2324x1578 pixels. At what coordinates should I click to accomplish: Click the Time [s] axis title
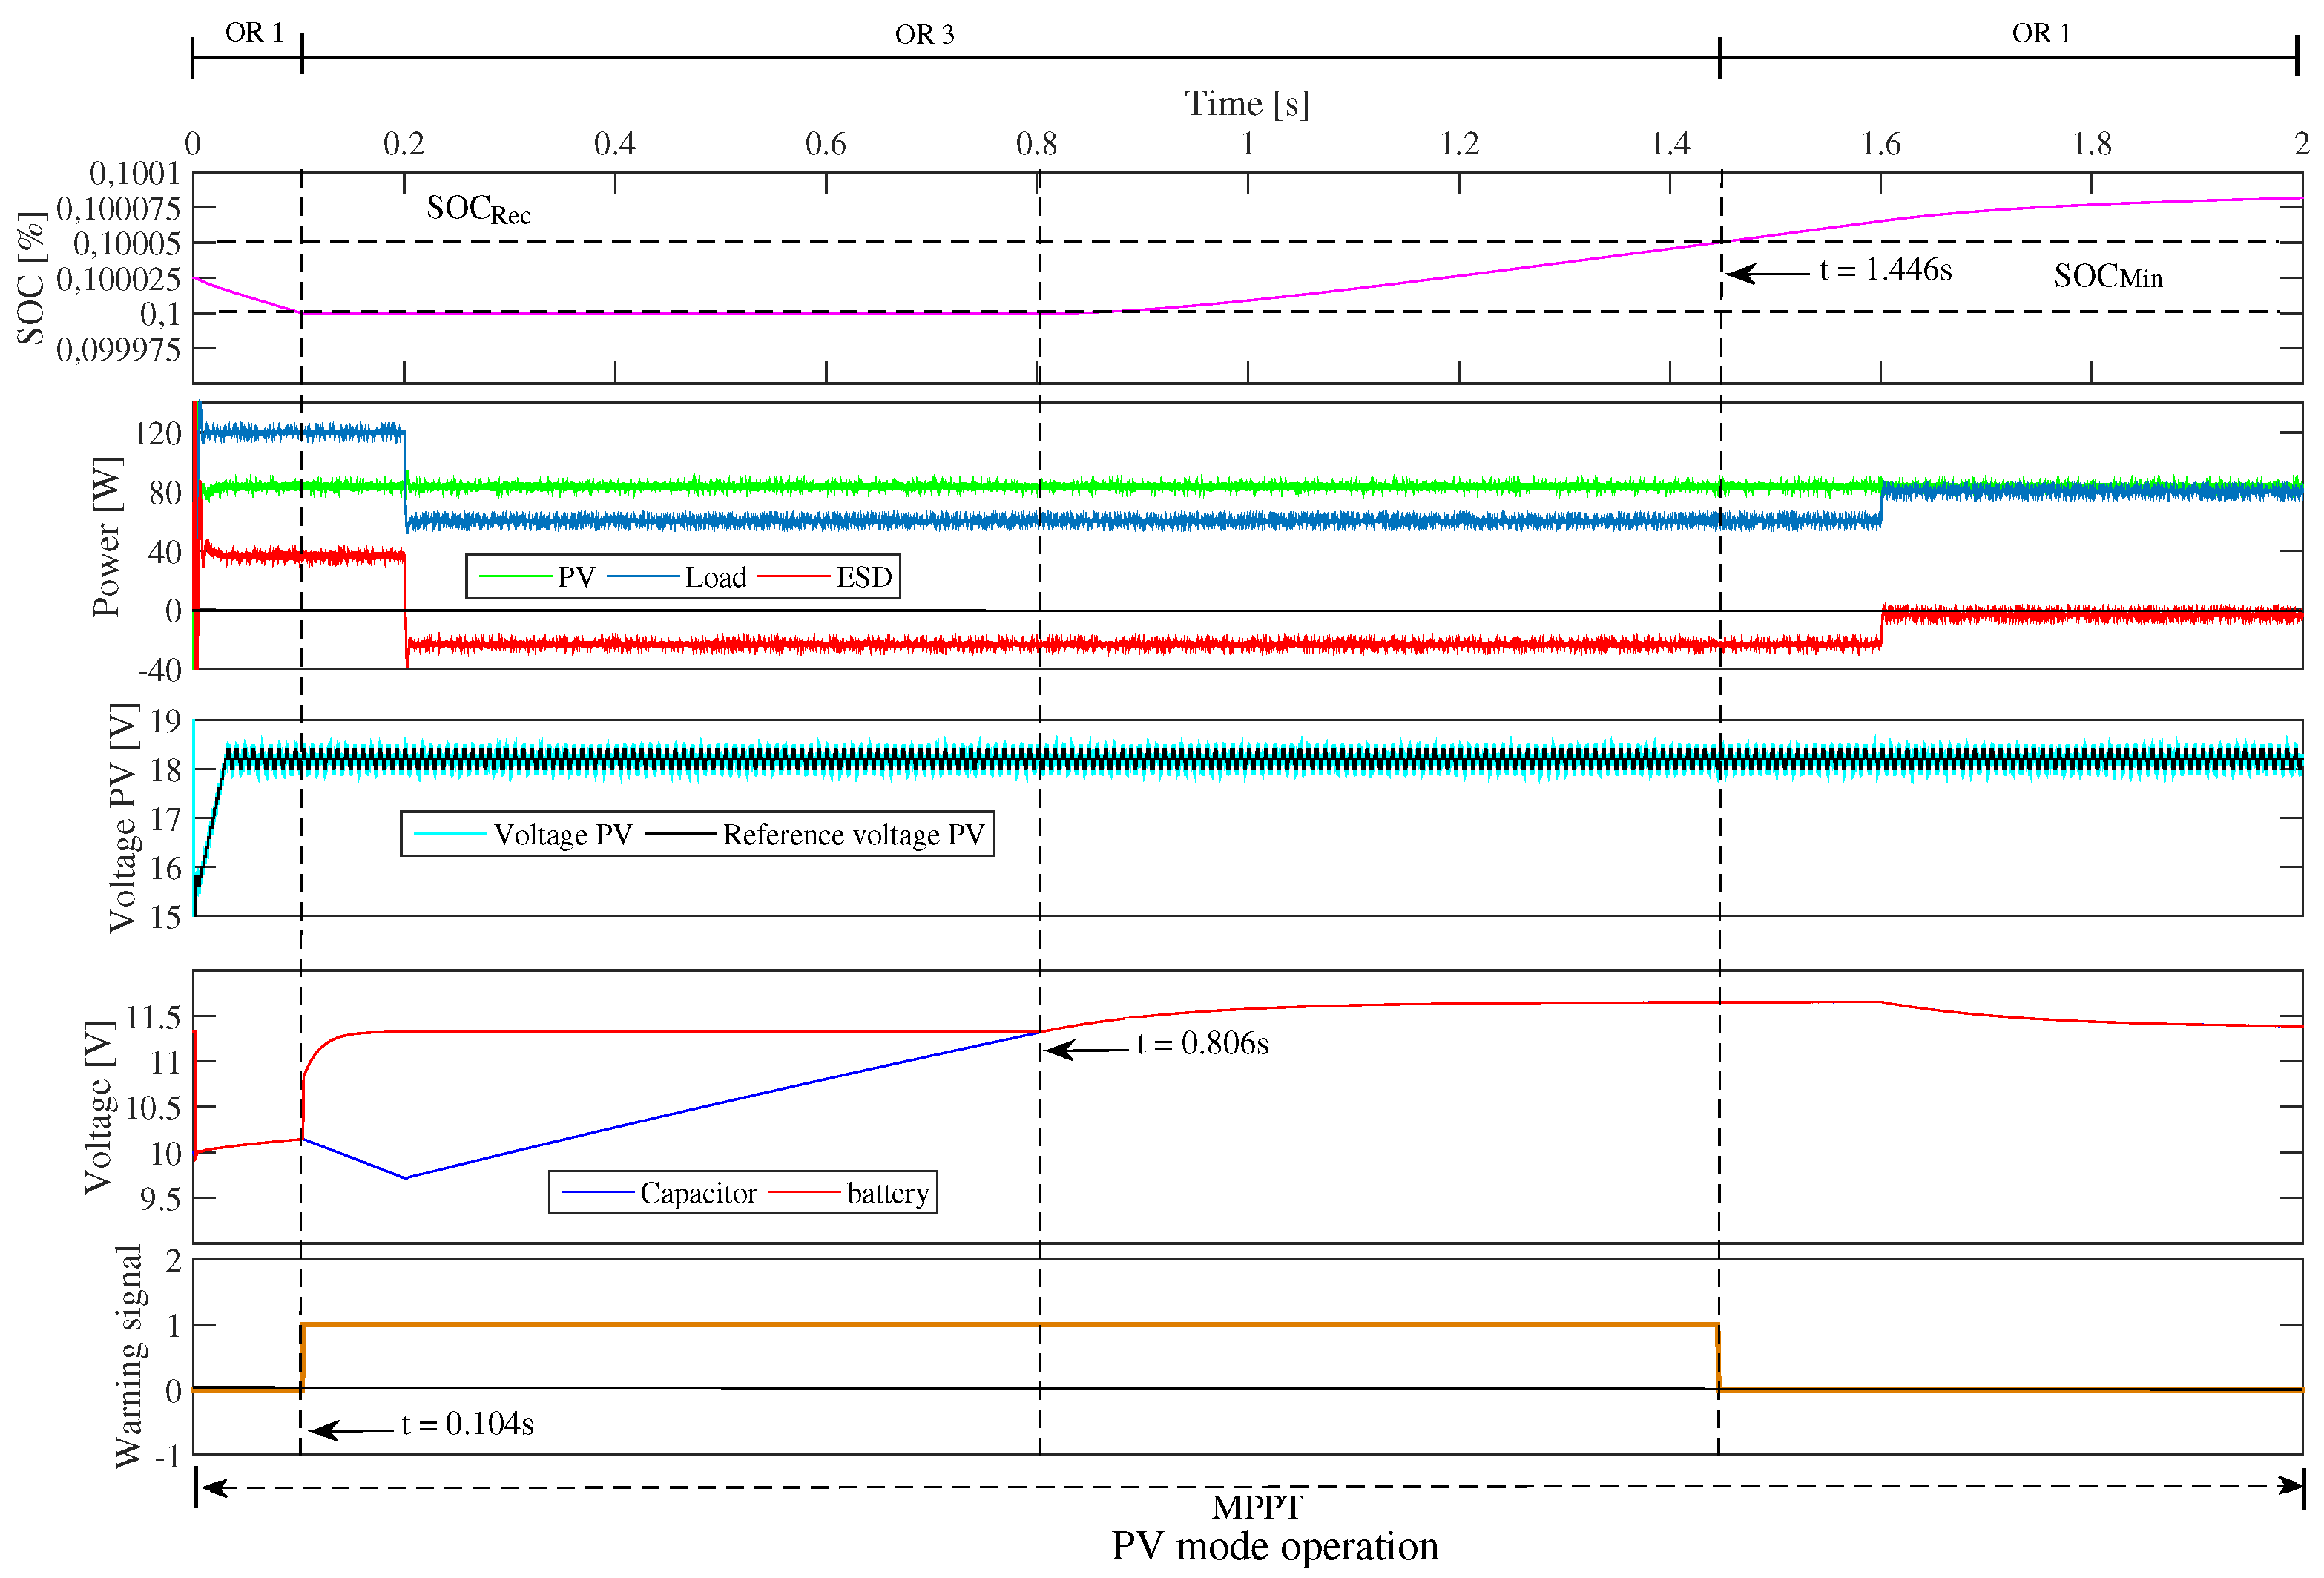(1246, 103)
